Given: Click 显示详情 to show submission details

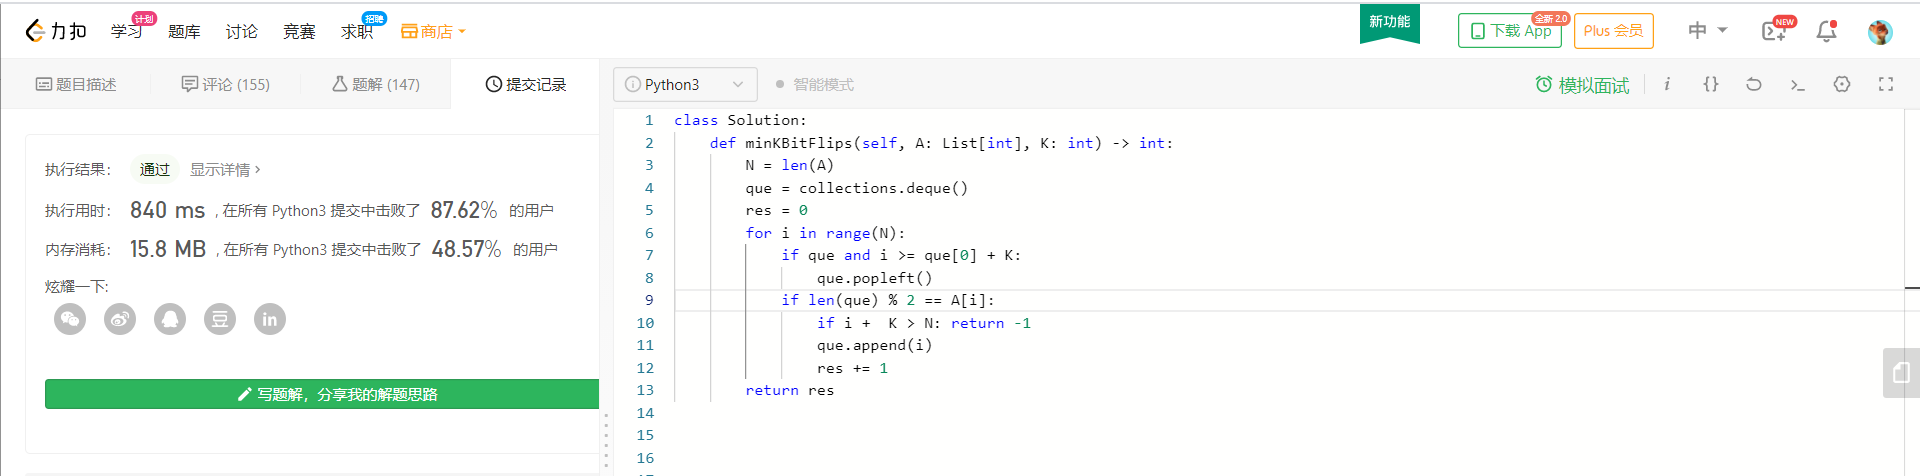Looking at the screenshot, I should (225, 170).
